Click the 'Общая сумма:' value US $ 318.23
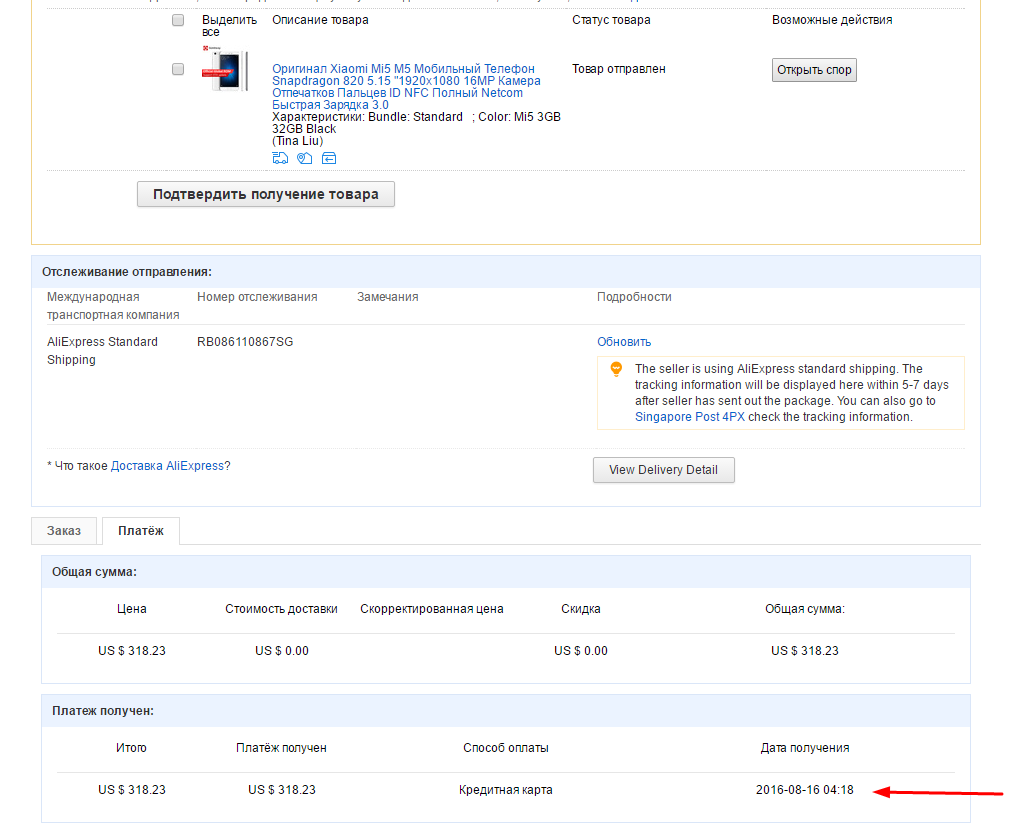 pos(805,651)
